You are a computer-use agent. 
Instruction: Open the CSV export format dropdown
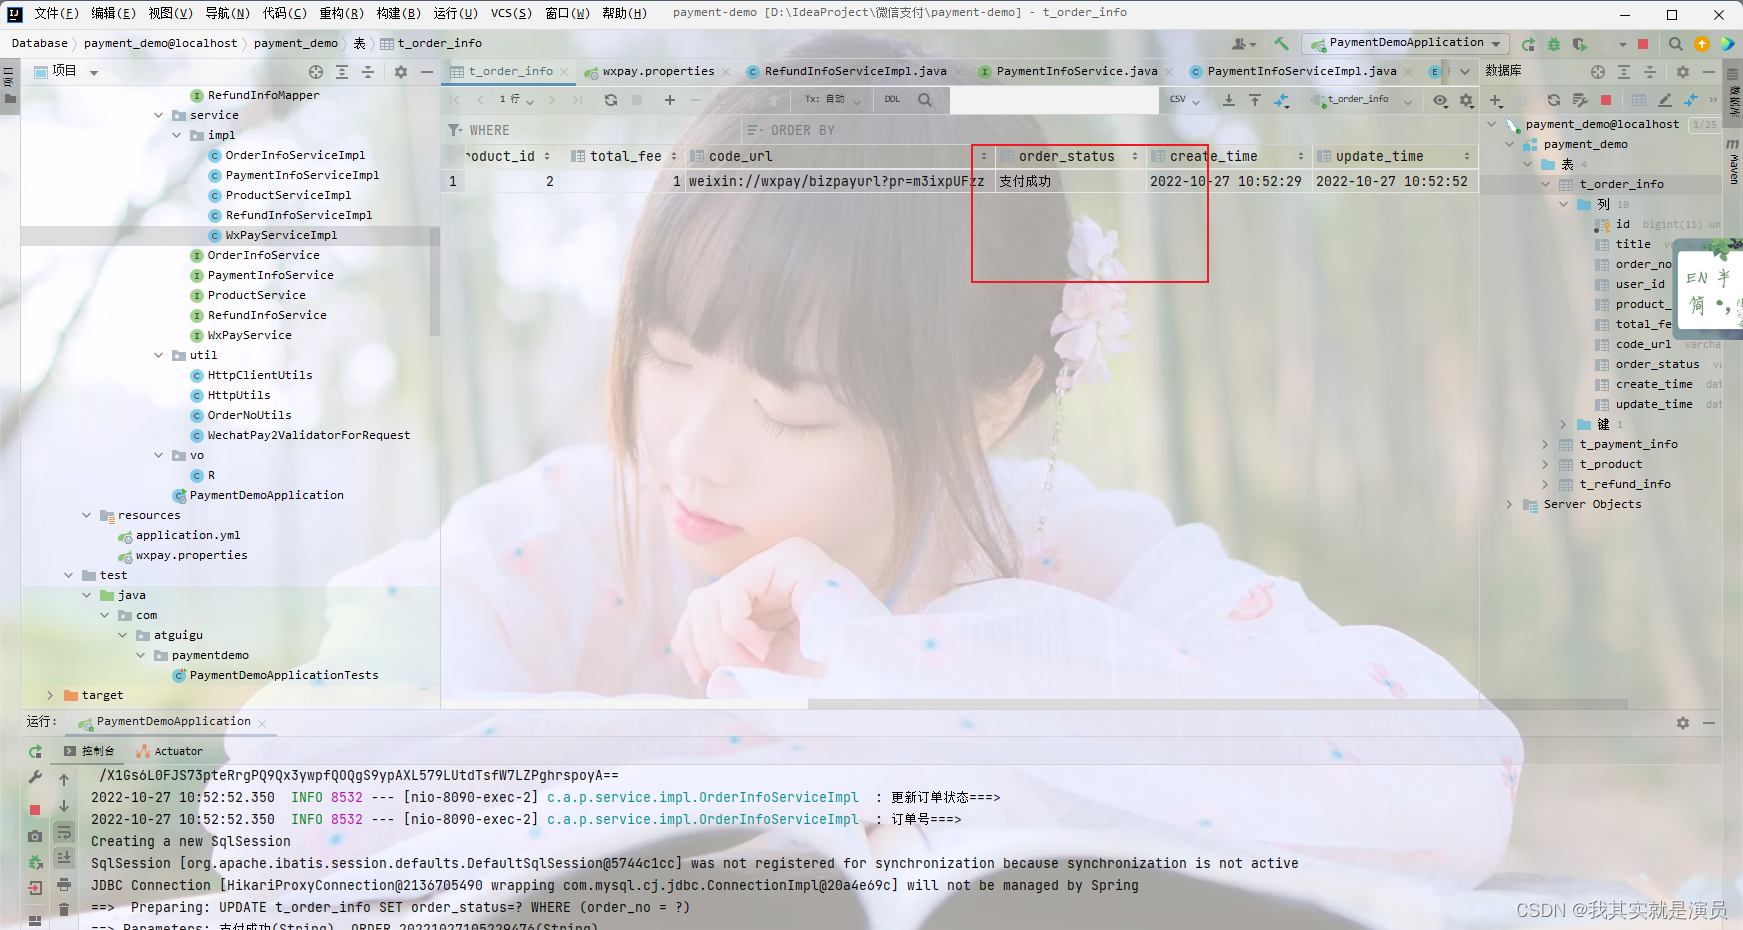[1184, 100]
